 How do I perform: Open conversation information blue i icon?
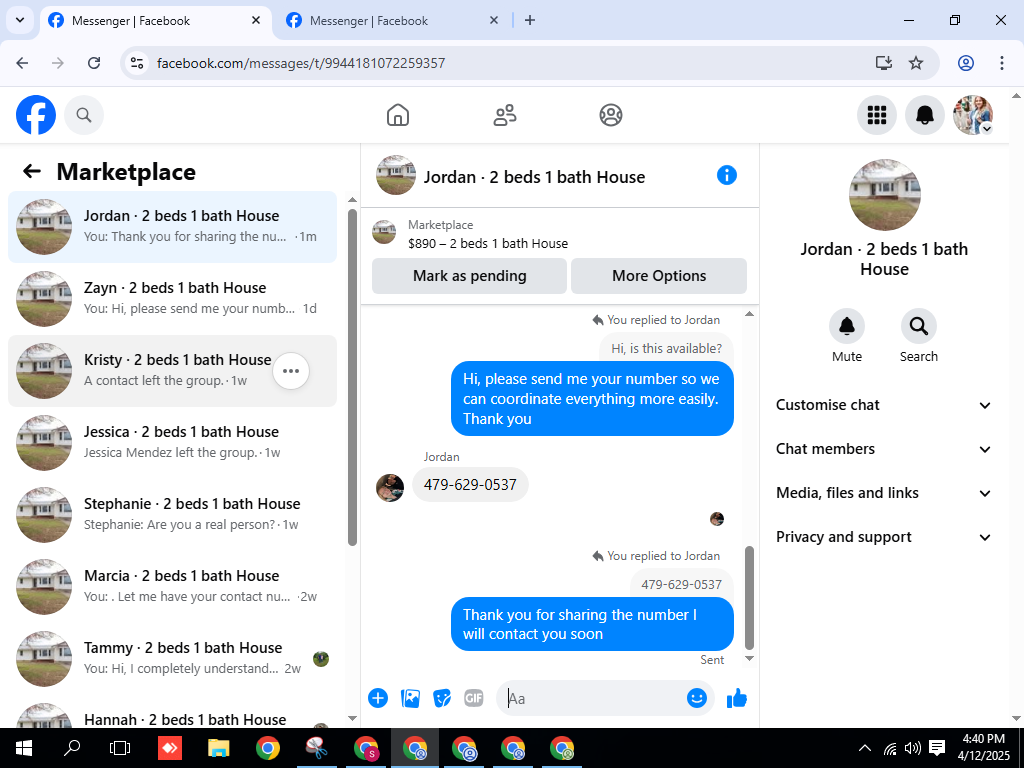[x=726, y=175]
